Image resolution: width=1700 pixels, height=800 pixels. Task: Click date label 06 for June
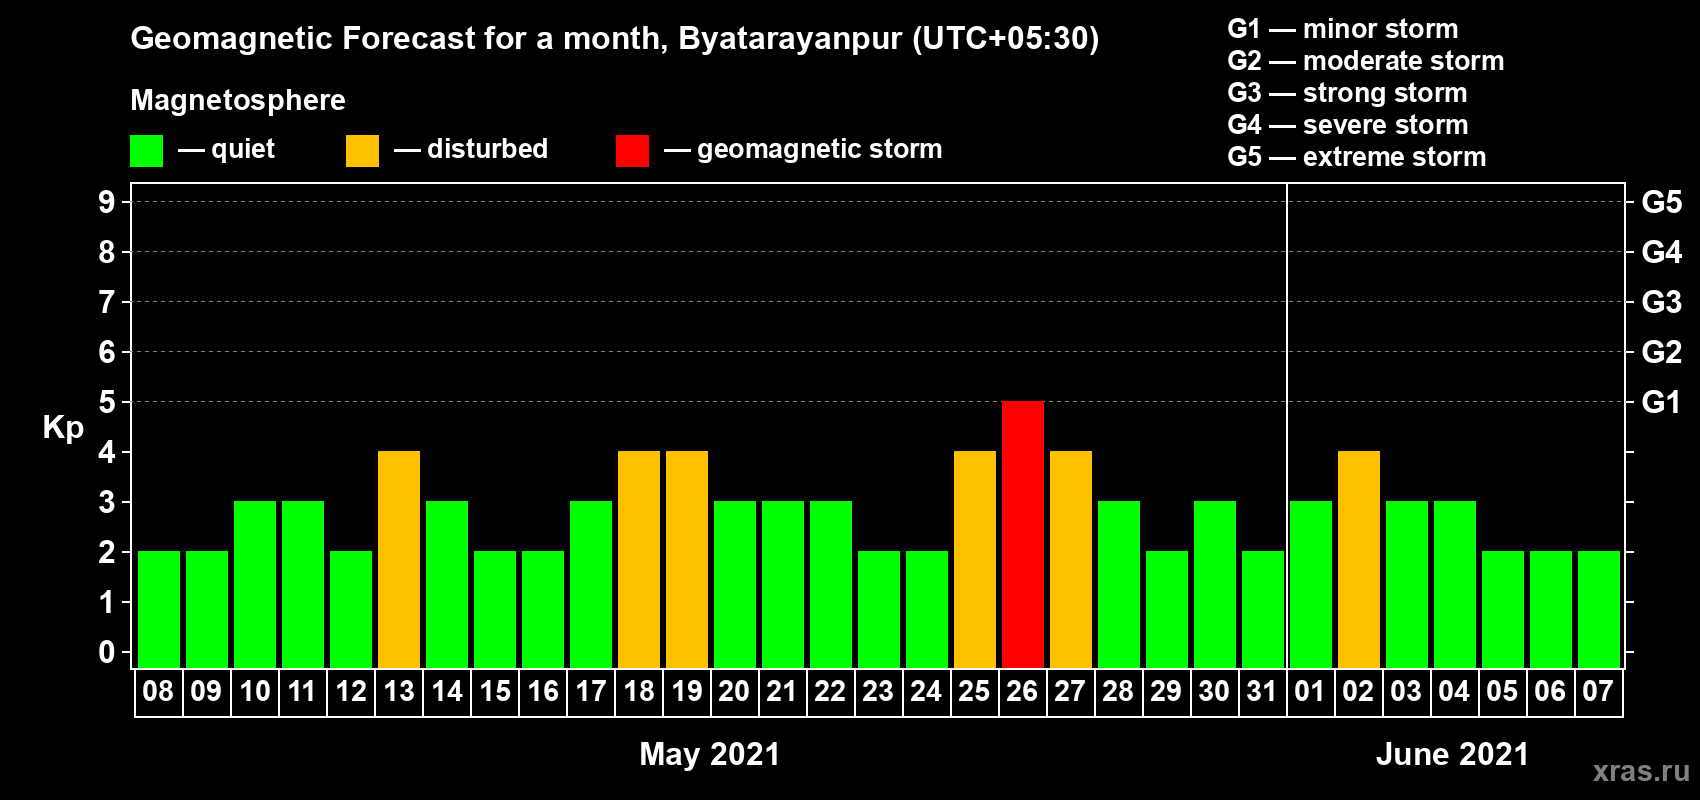1550,691
